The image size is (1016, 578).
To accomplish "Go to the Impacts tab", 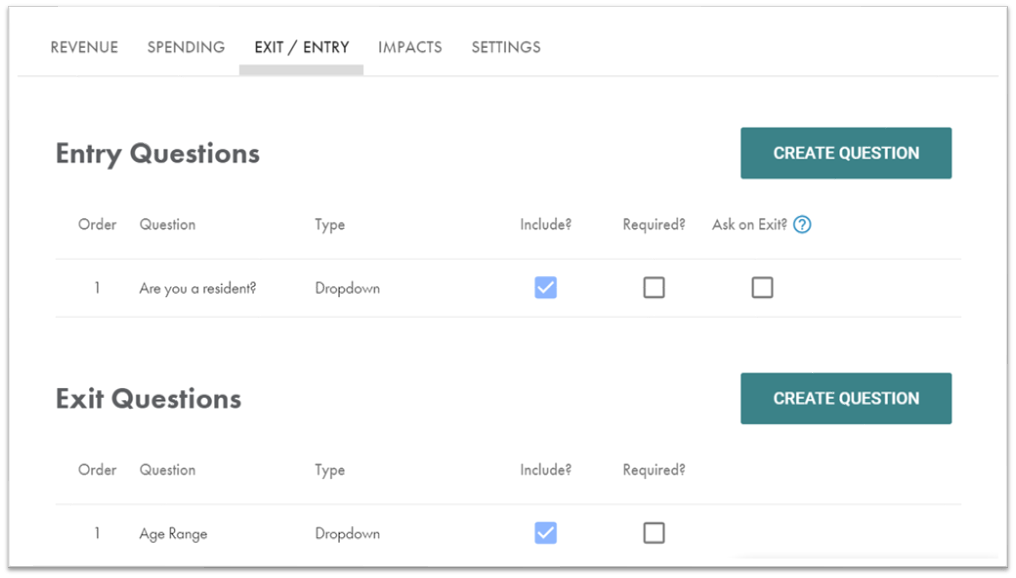I will coord(410,47).
